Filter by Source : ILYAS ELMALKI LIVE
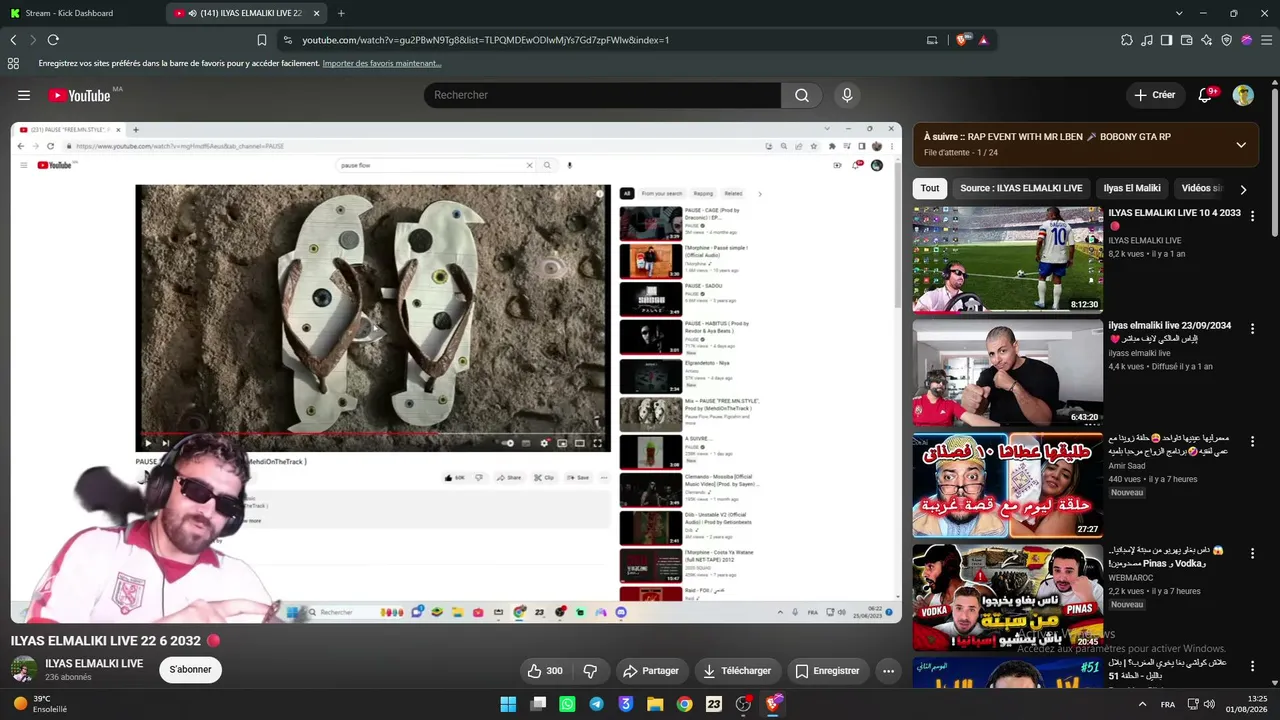1280x720 pixels. [x=1021, y=188]
